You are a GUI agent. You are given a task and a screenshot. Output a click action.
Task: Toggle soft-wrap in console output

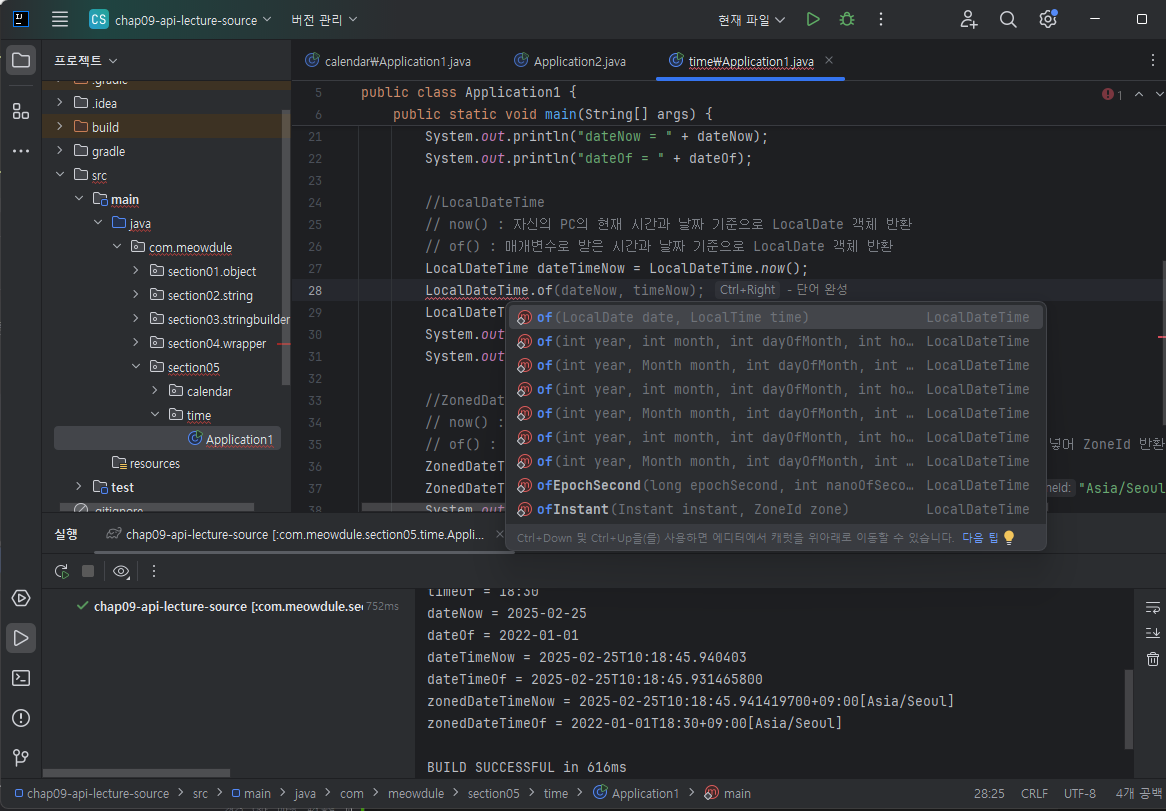click(1153, 607)
